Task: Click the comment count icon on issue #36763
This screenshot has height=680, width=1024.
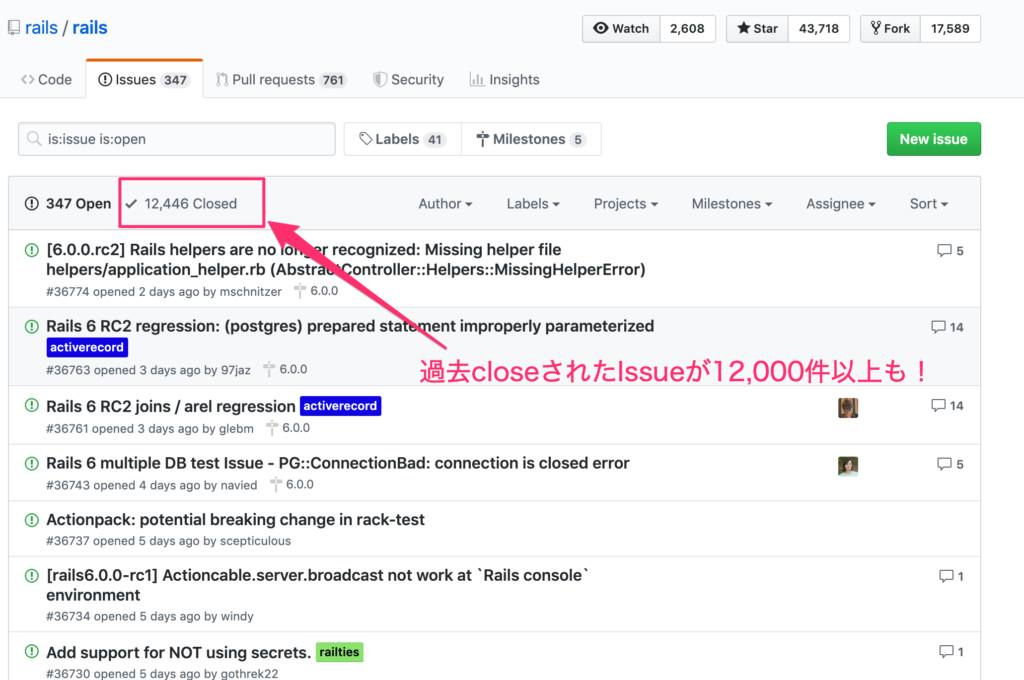Action: coord(938,327)
